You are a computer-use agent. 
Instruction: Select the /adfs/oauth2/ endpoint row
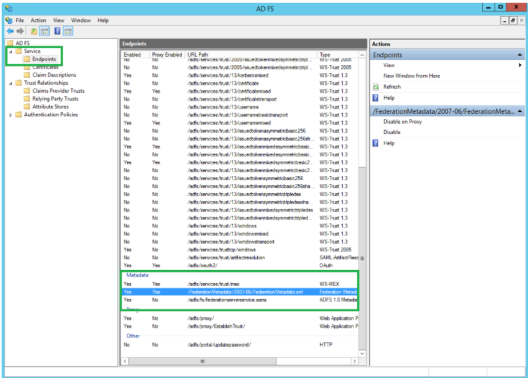(x=240, y=265)
